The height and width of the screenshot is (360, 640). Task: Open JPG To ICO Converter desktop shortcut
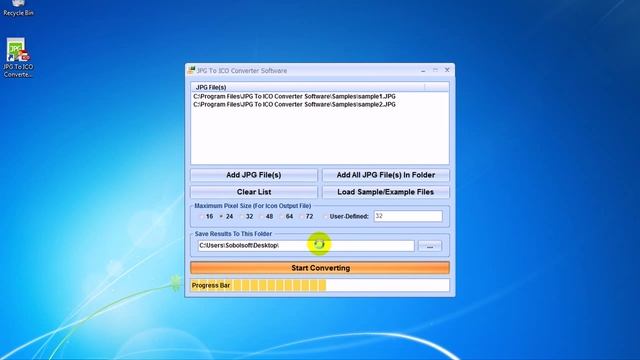pos(18,58)
